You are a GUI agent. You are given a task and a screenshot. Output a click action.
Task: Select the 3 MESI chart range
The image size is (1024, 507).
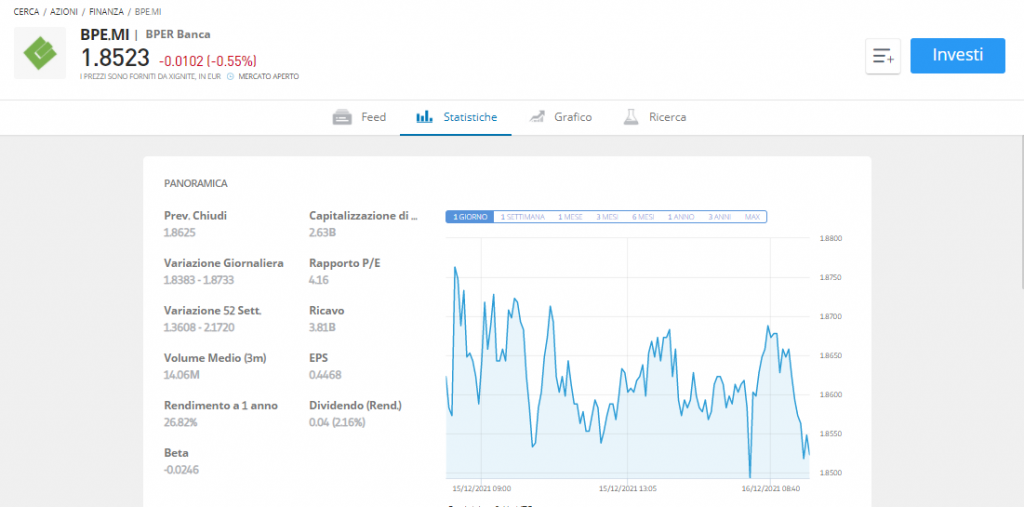(607, 217)
